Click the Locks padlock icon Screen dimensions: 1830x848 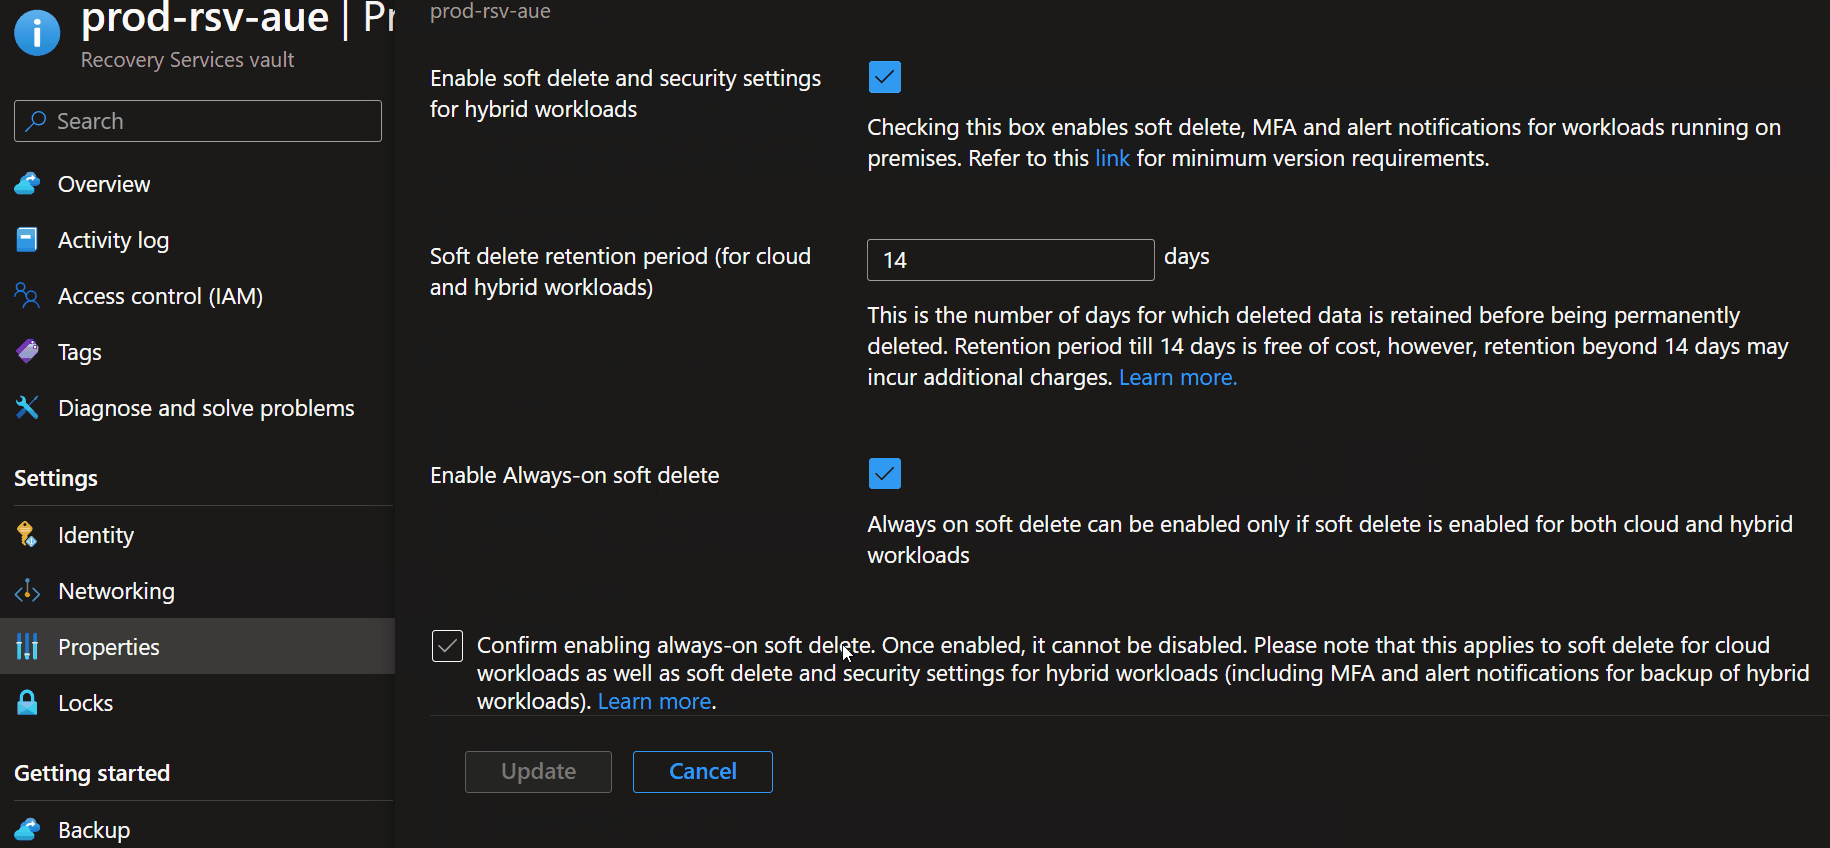point(28,703)
